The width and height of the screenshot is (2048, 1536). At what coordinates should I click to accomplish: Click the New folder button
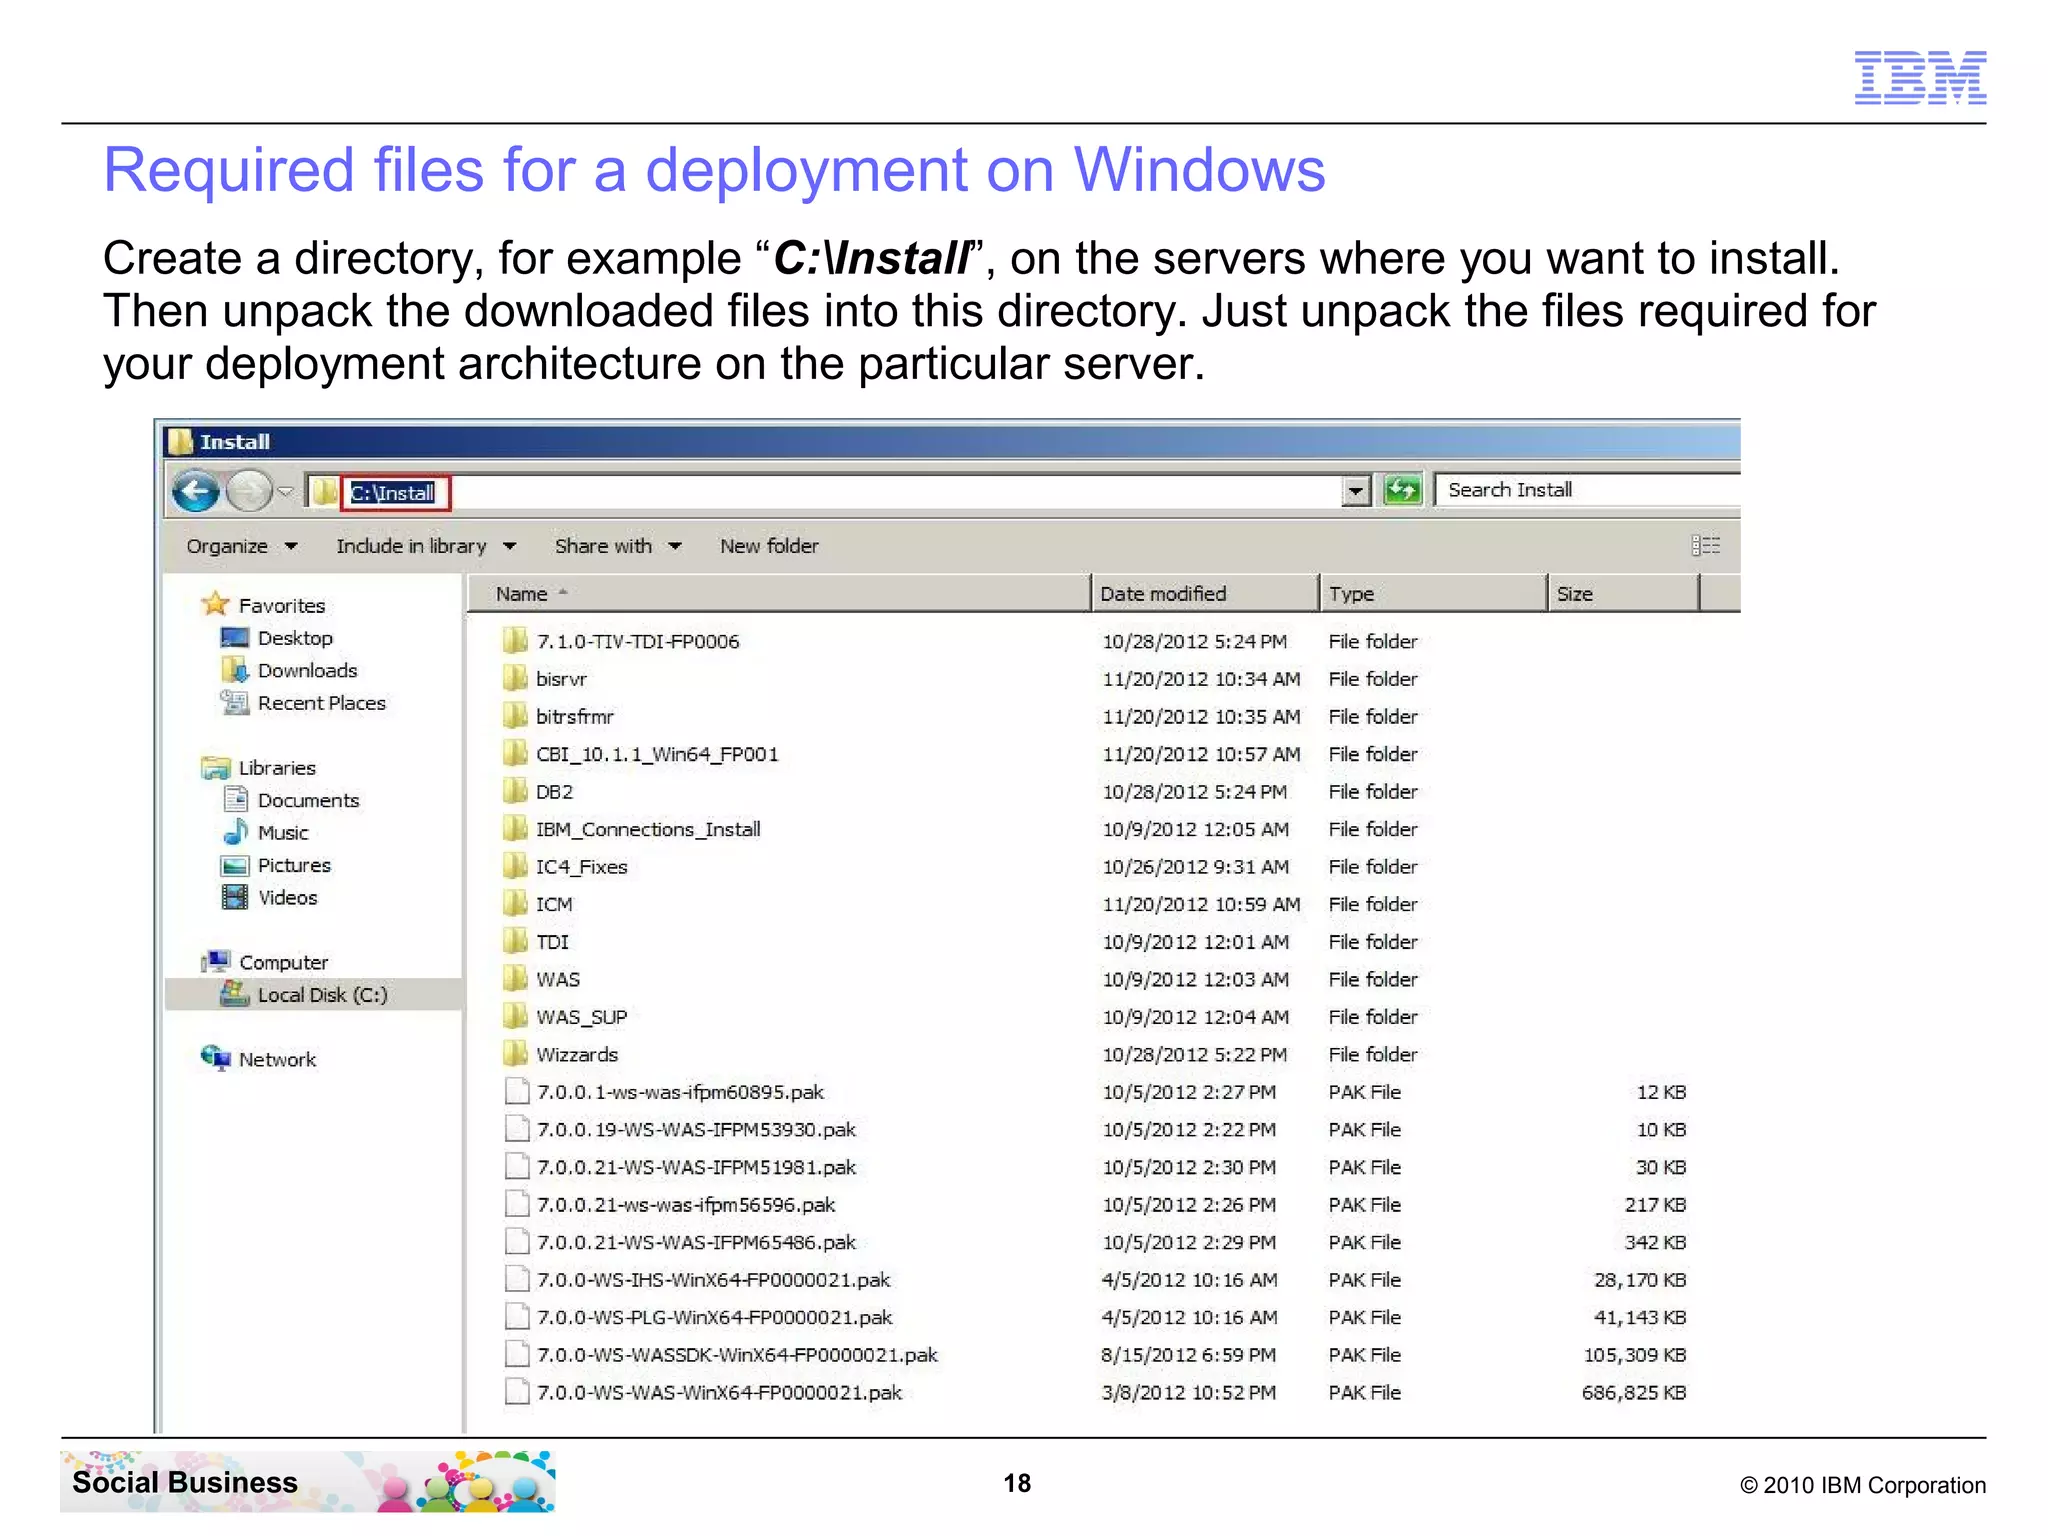click(769, 546)
